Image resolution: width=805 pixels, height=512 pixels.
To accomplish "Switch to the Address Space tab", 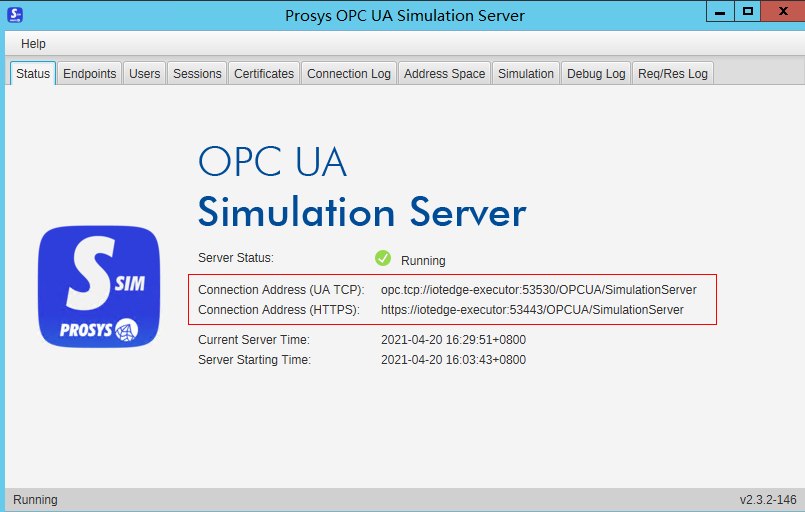I will [x=445, y=73].
